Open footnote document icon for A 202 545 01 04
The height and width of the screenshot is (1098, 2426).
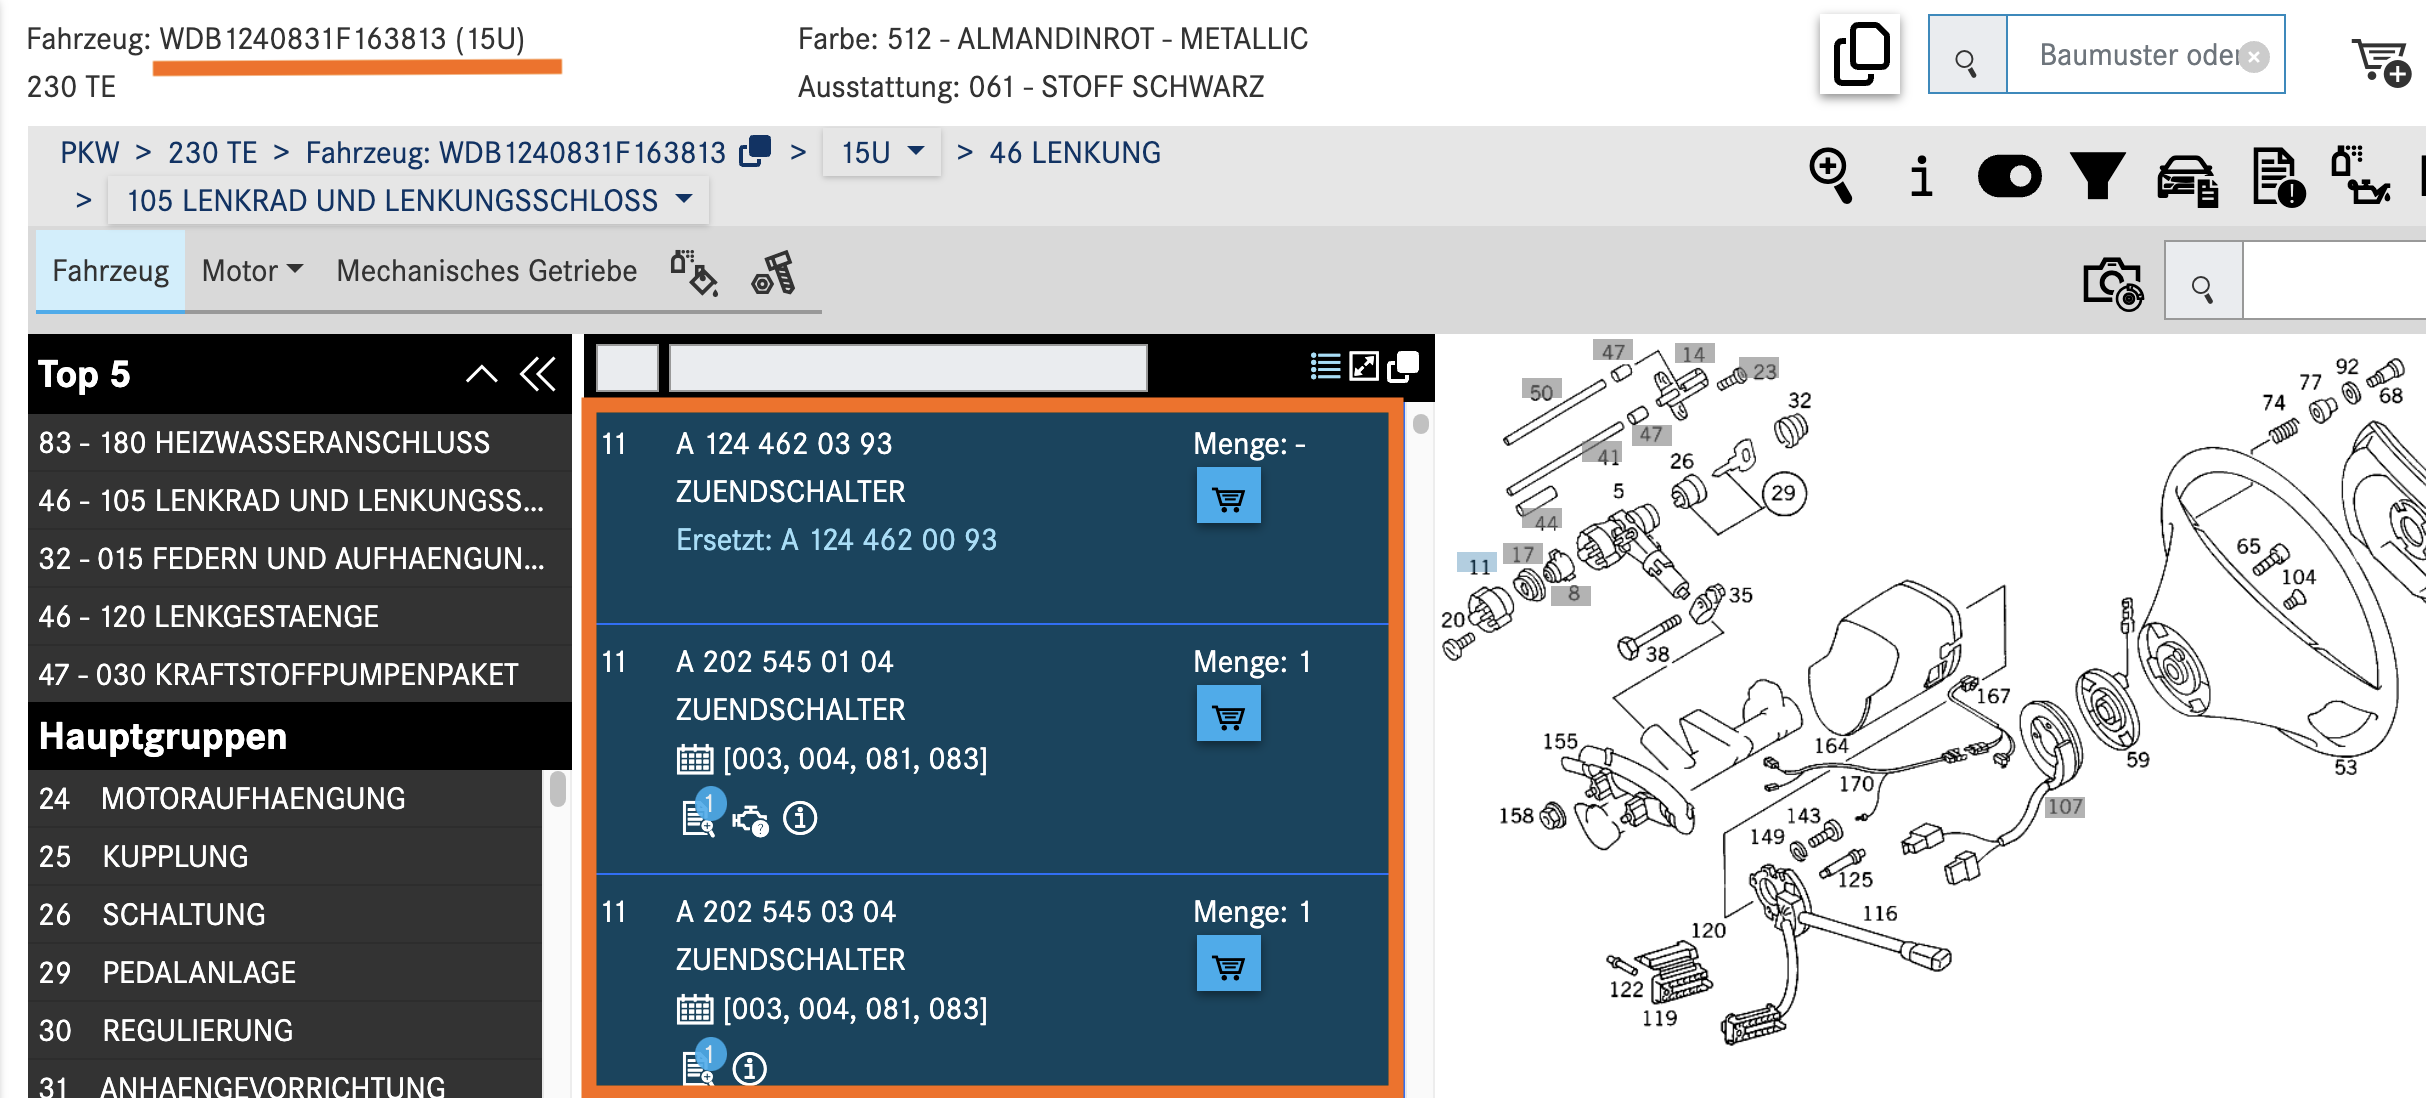[x=698, y=816]
